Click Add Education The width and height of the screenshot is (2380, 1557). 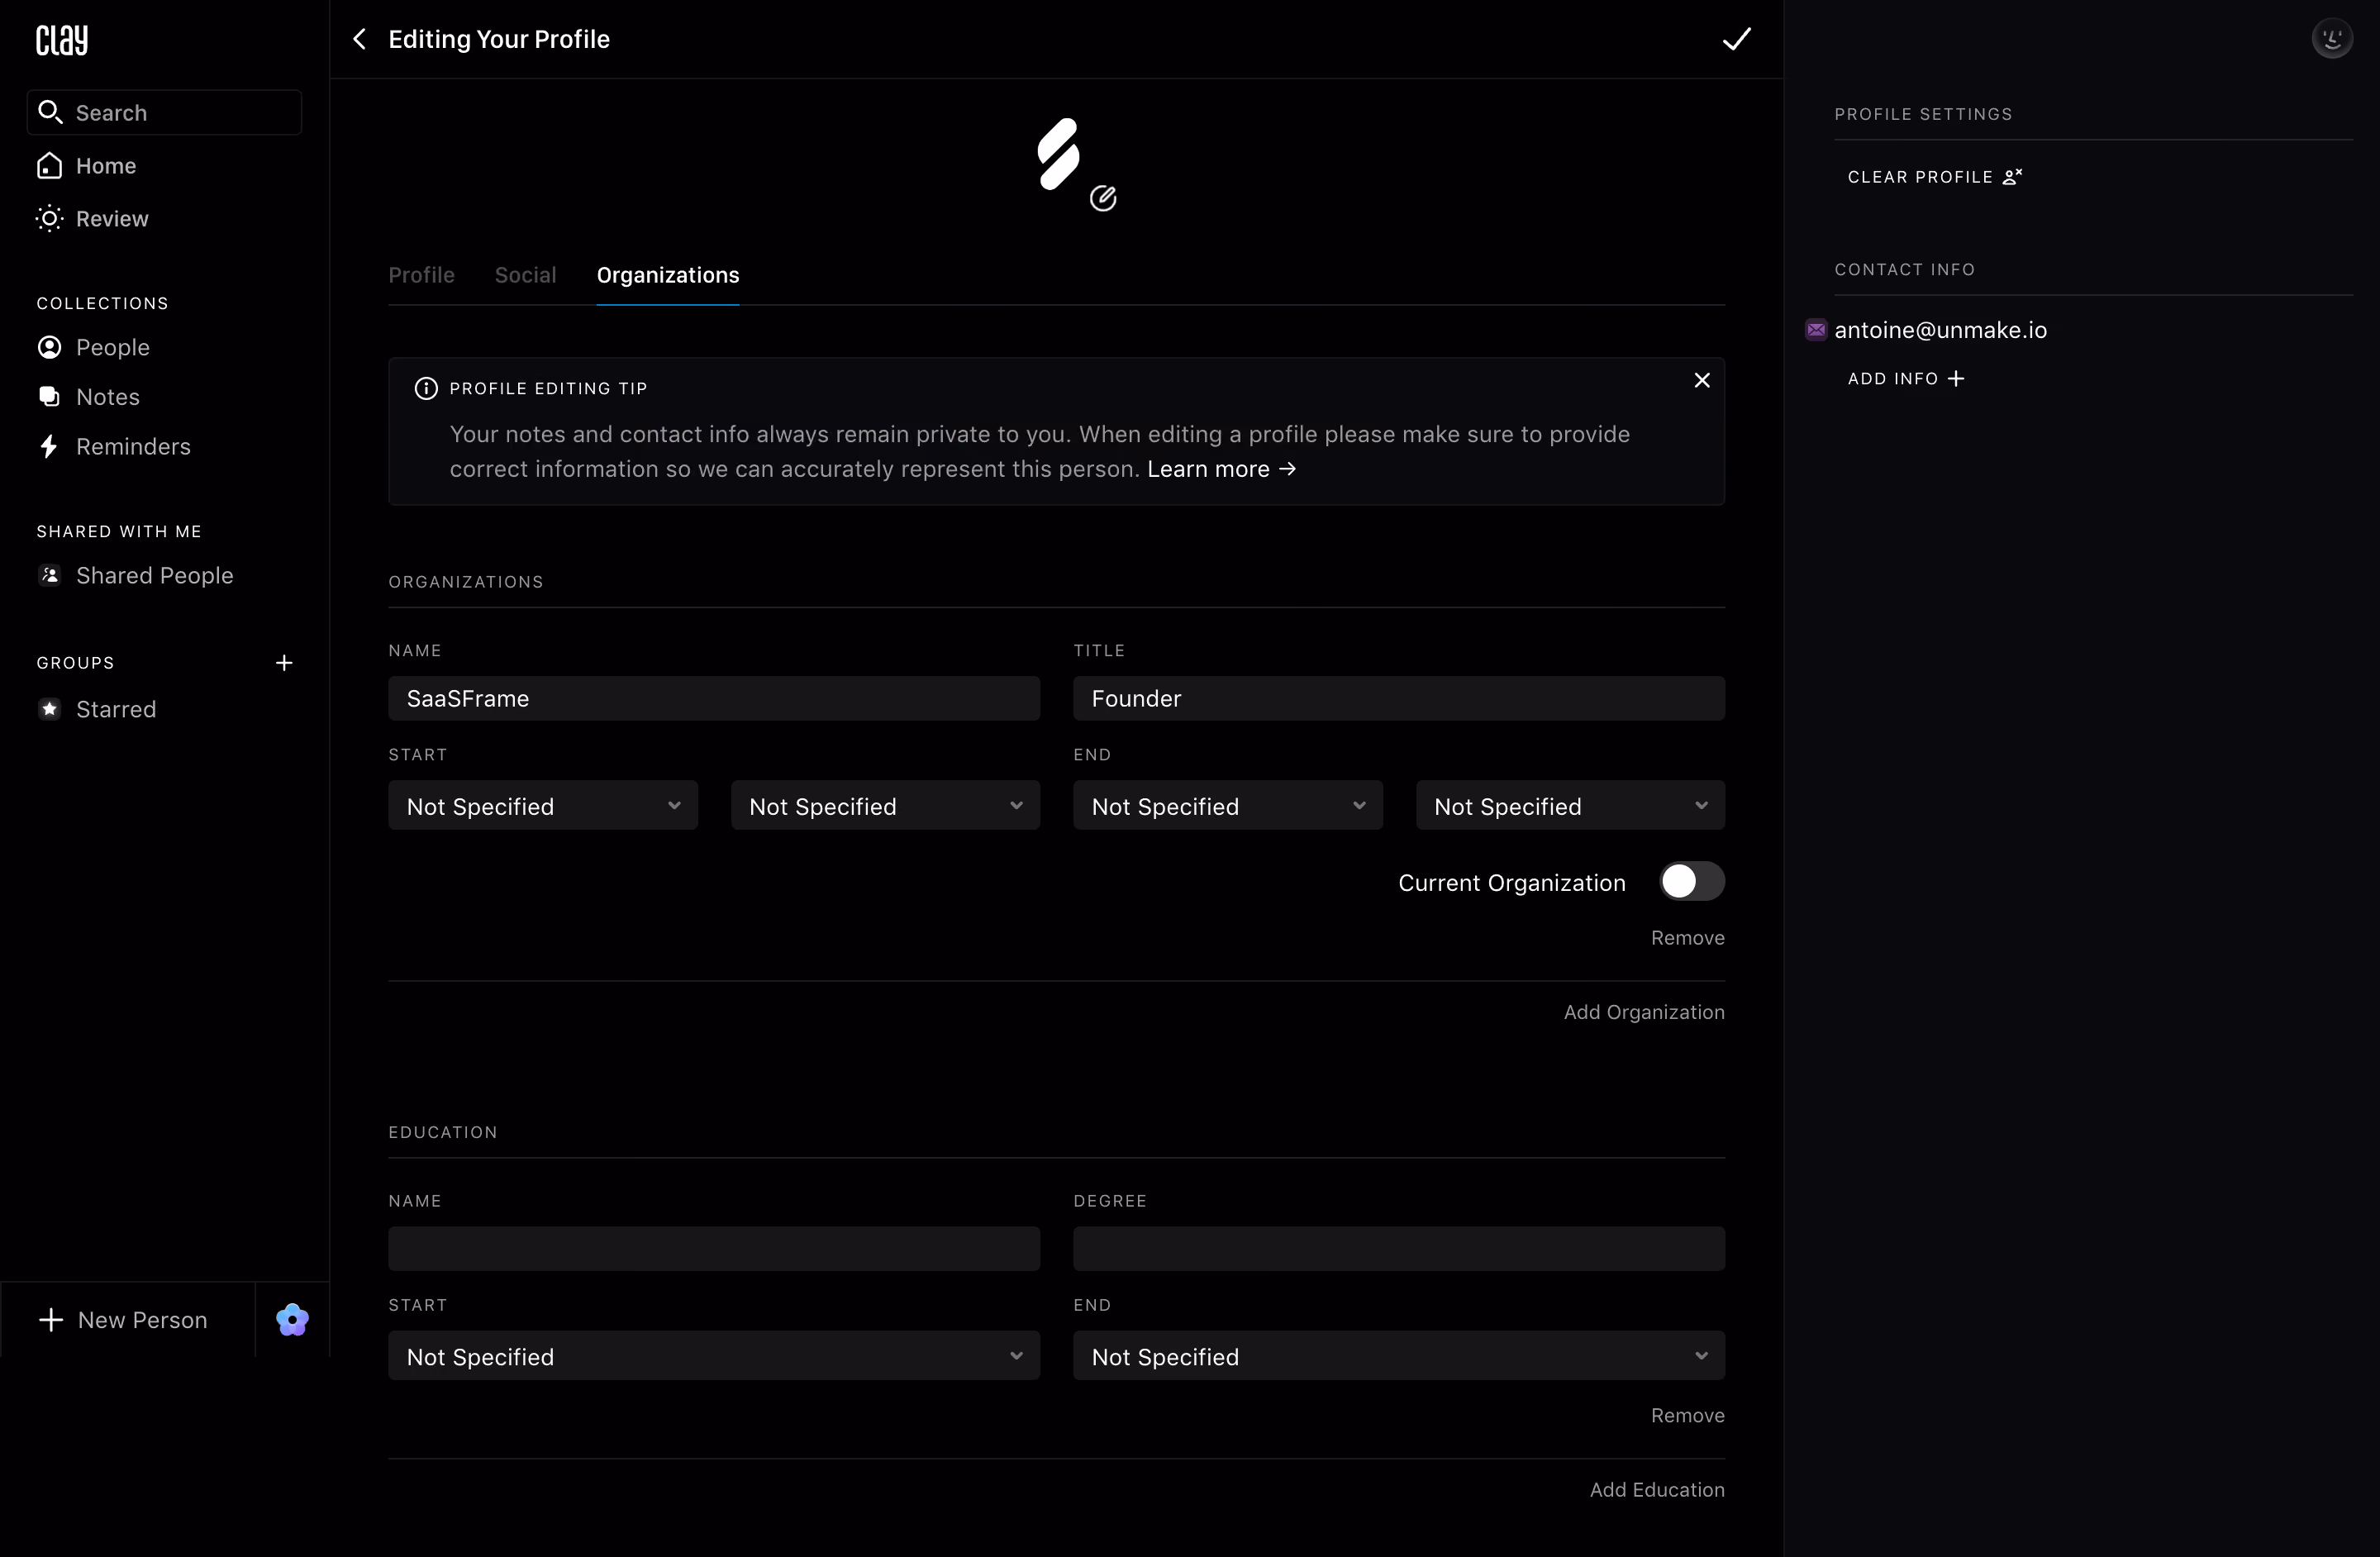click(x=1657, y=1490)
